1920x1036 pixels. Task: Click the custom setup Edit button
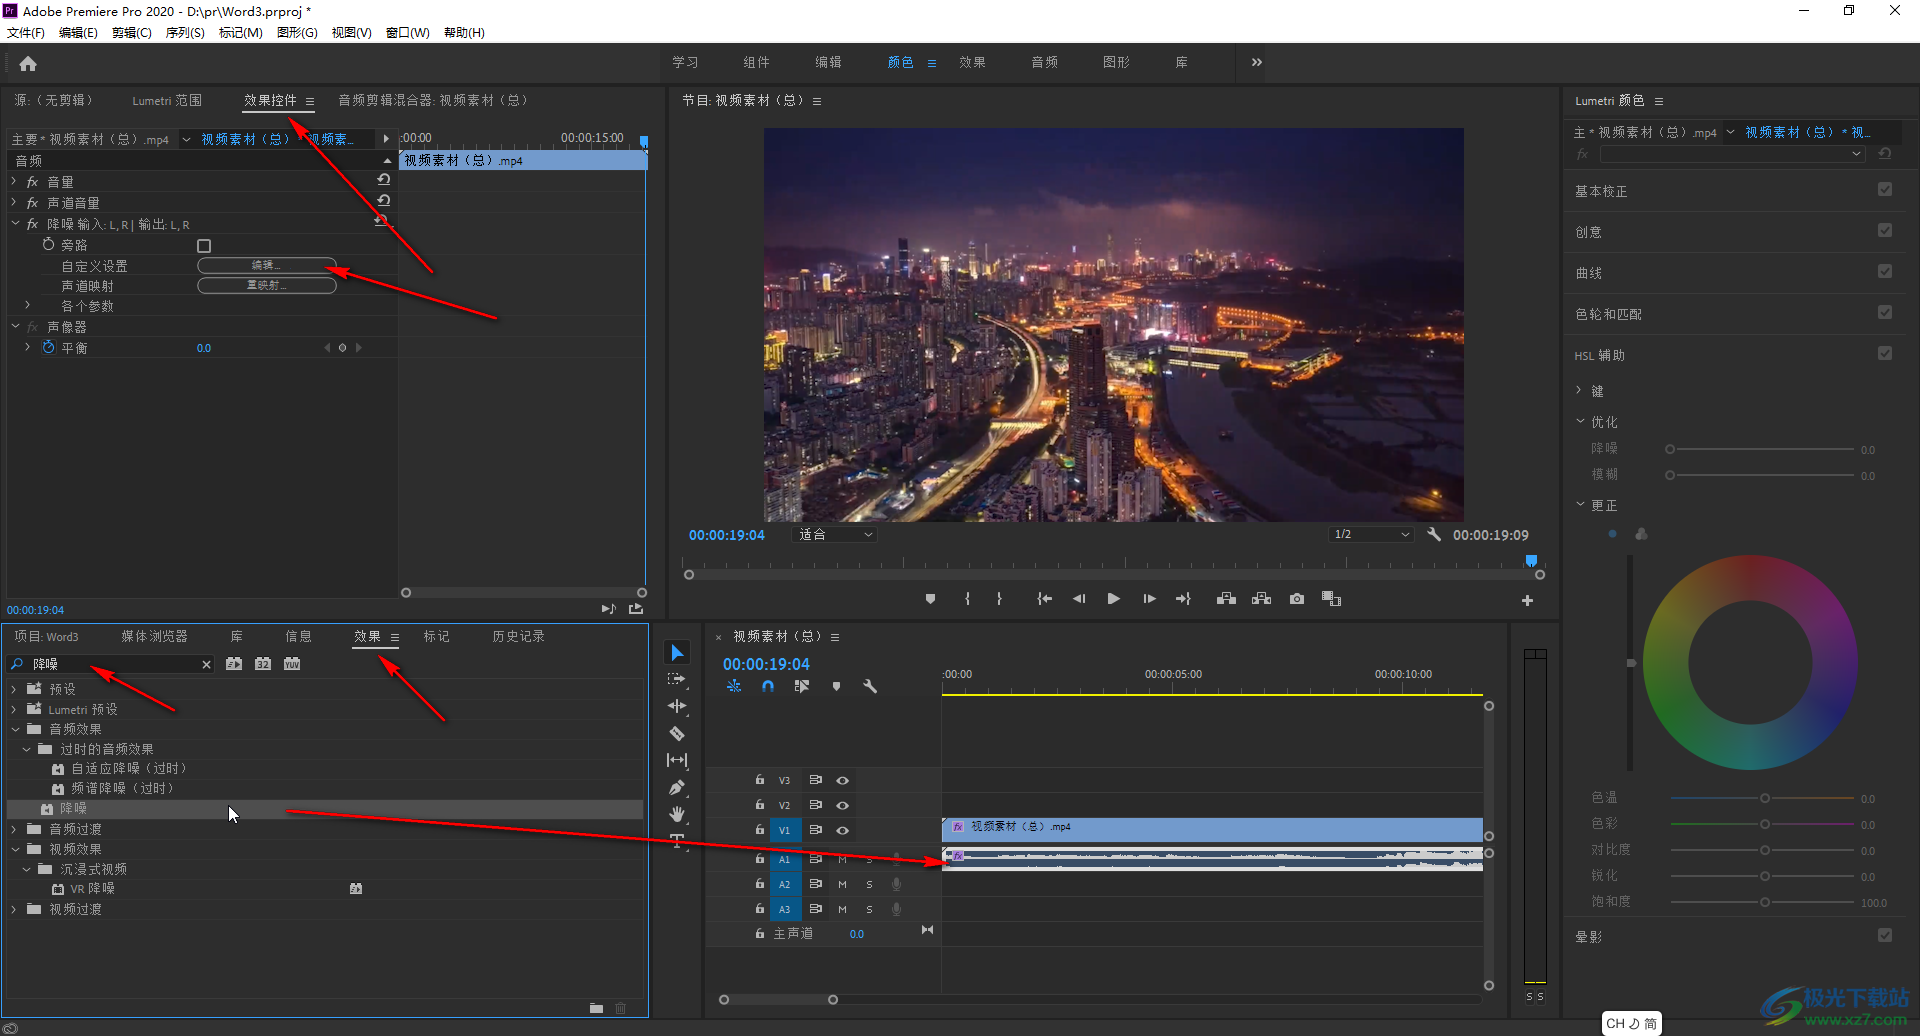266,265
